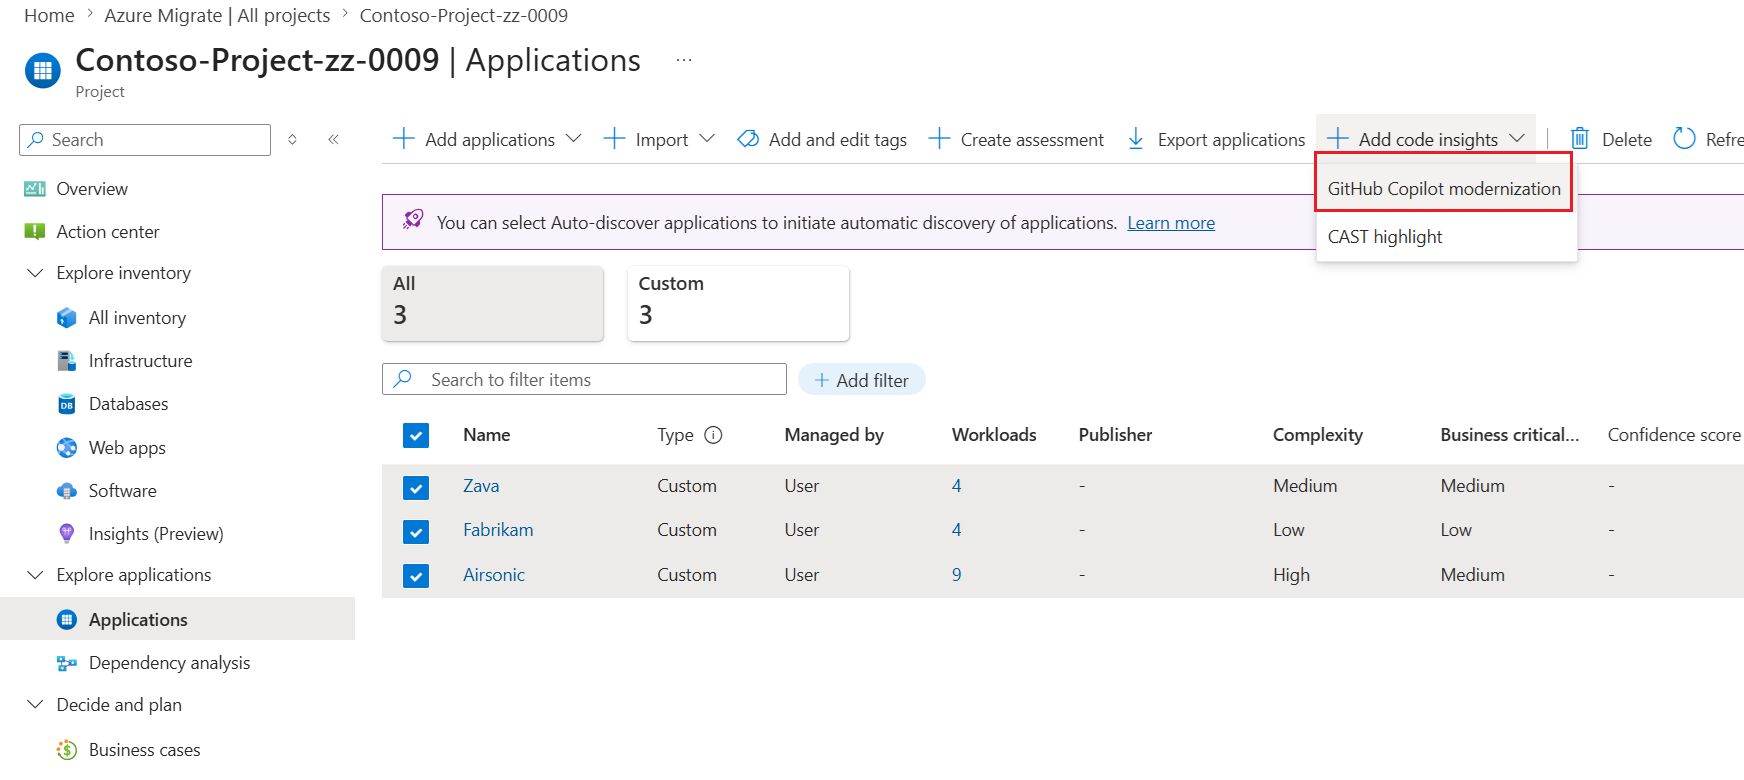Click the Add filter button

point(862,380)
